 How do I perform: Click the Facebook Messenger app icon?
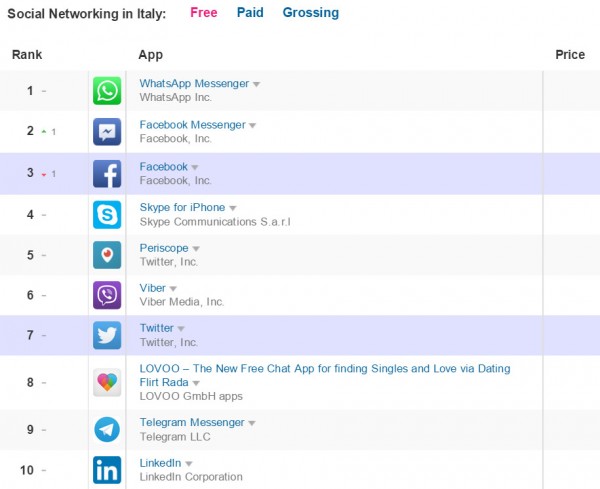pos(107,133)
